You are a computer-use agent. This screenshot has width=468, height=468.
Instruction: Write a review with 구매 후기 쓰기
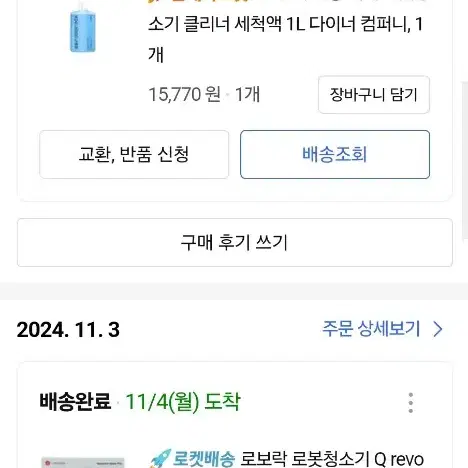pos(235,242)
